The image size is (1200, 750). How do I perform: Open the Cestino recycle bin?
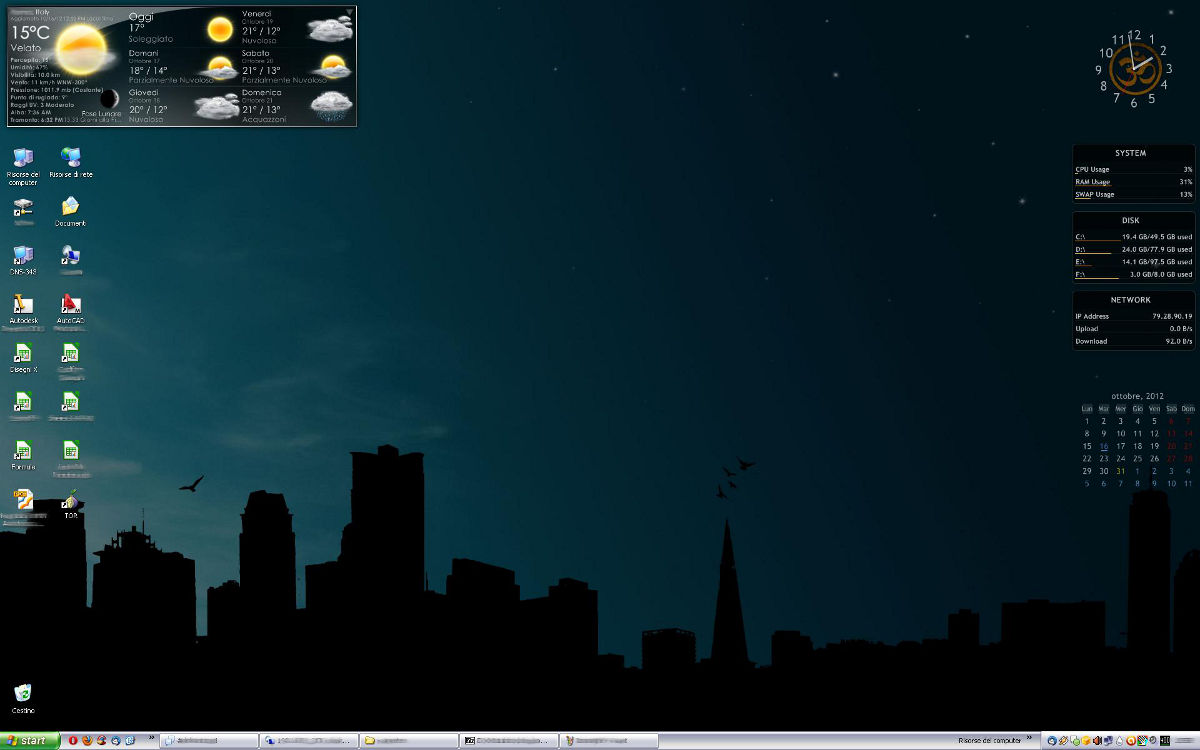[22, 694]
